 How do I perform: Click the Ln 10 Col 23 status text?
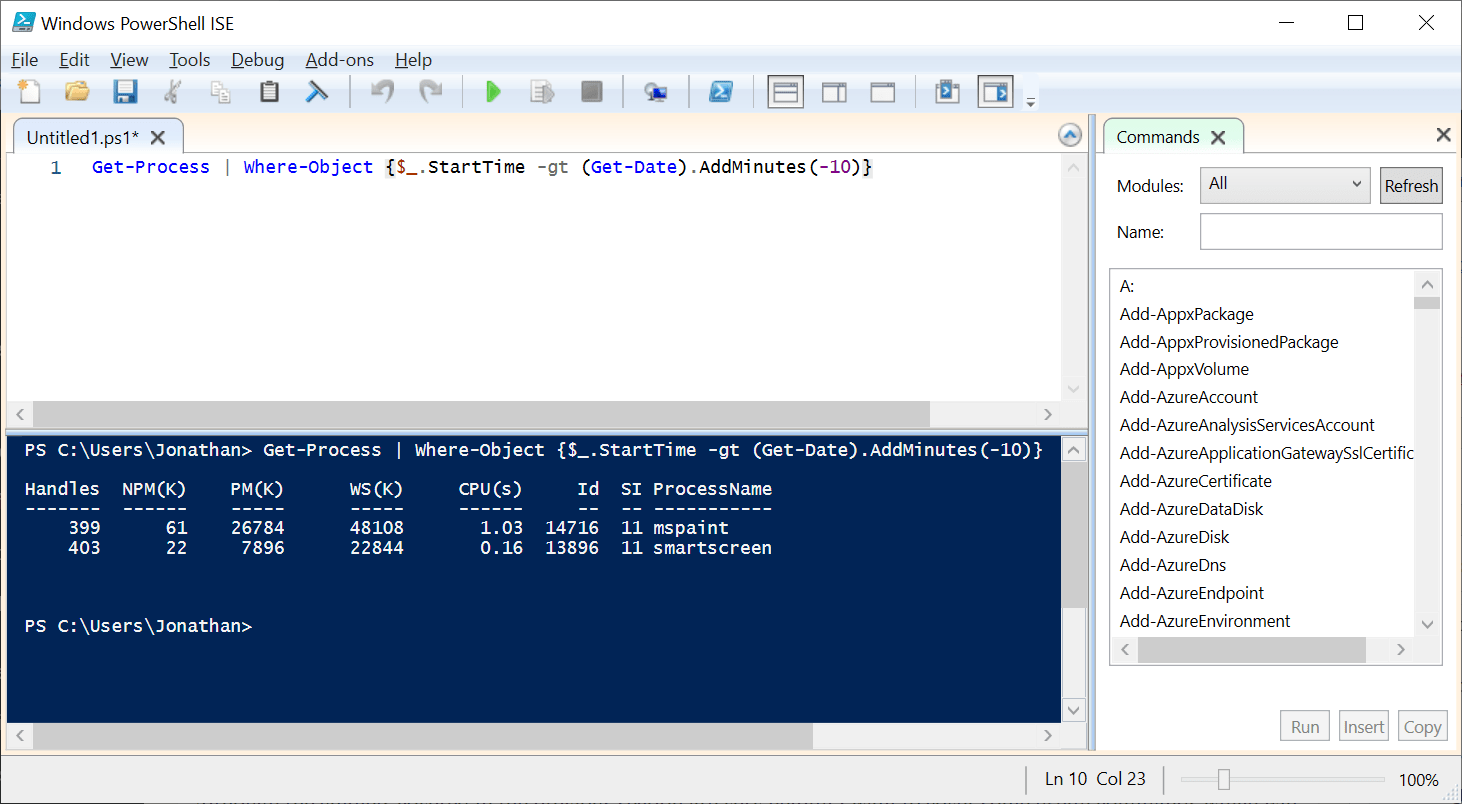tap(1095, 779)
